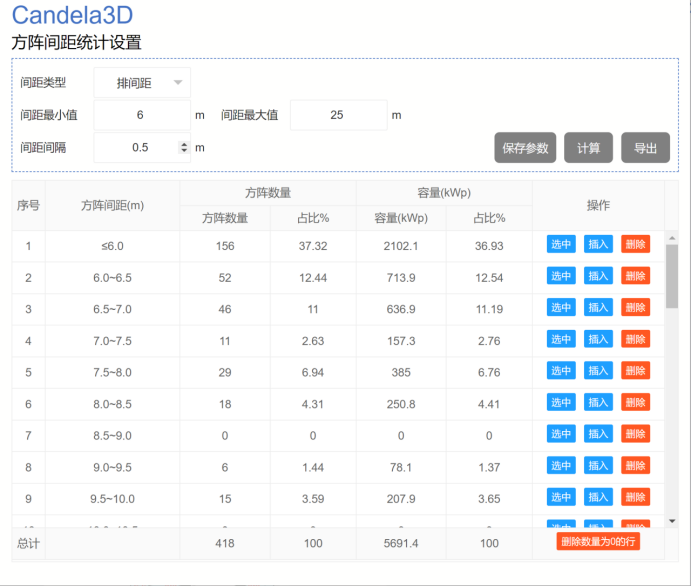The width and height of the screenshot is (692, 586).
Task: Click 插入 in row 9.0~9.5
Action: pos(598,466)
